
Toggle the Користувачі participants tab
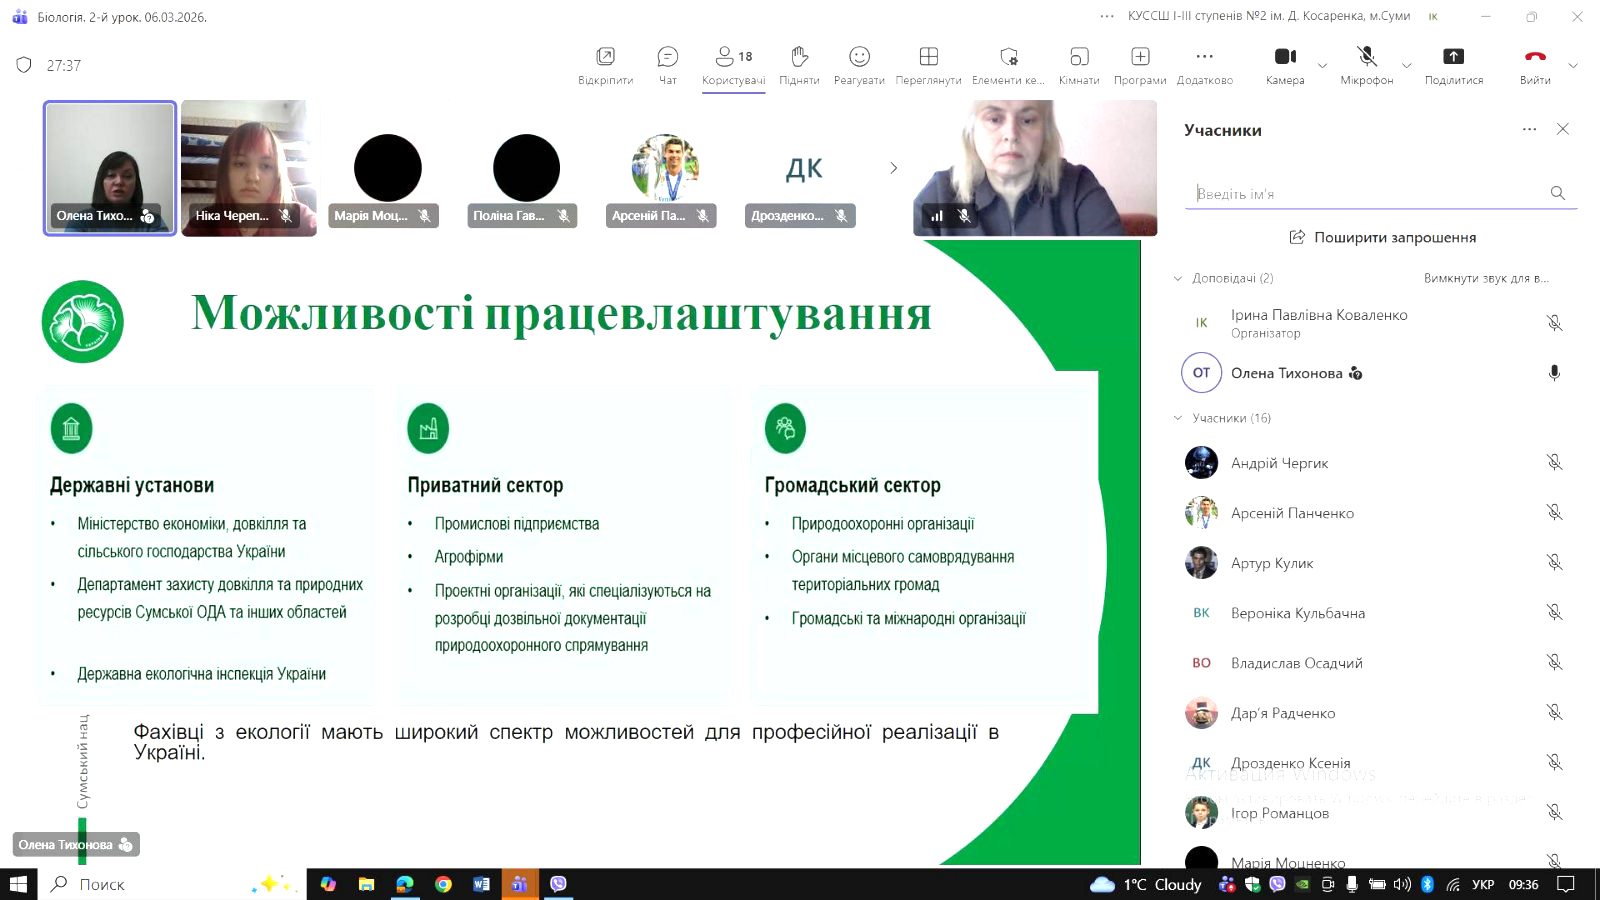coord(733,64)
